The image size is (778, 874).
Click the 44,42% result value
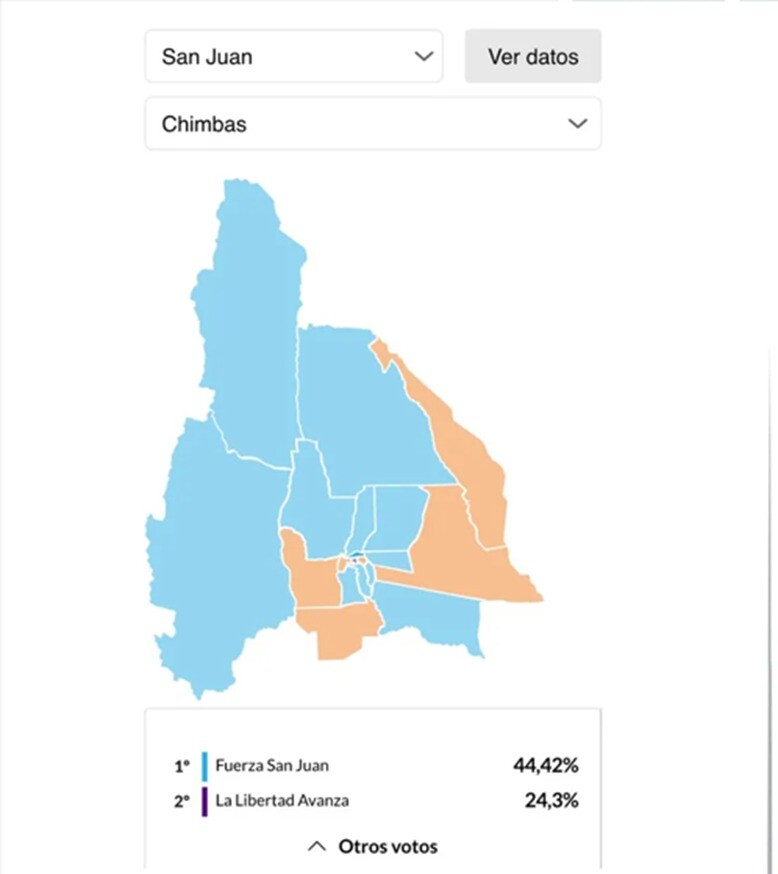click(x=545, y=766)
